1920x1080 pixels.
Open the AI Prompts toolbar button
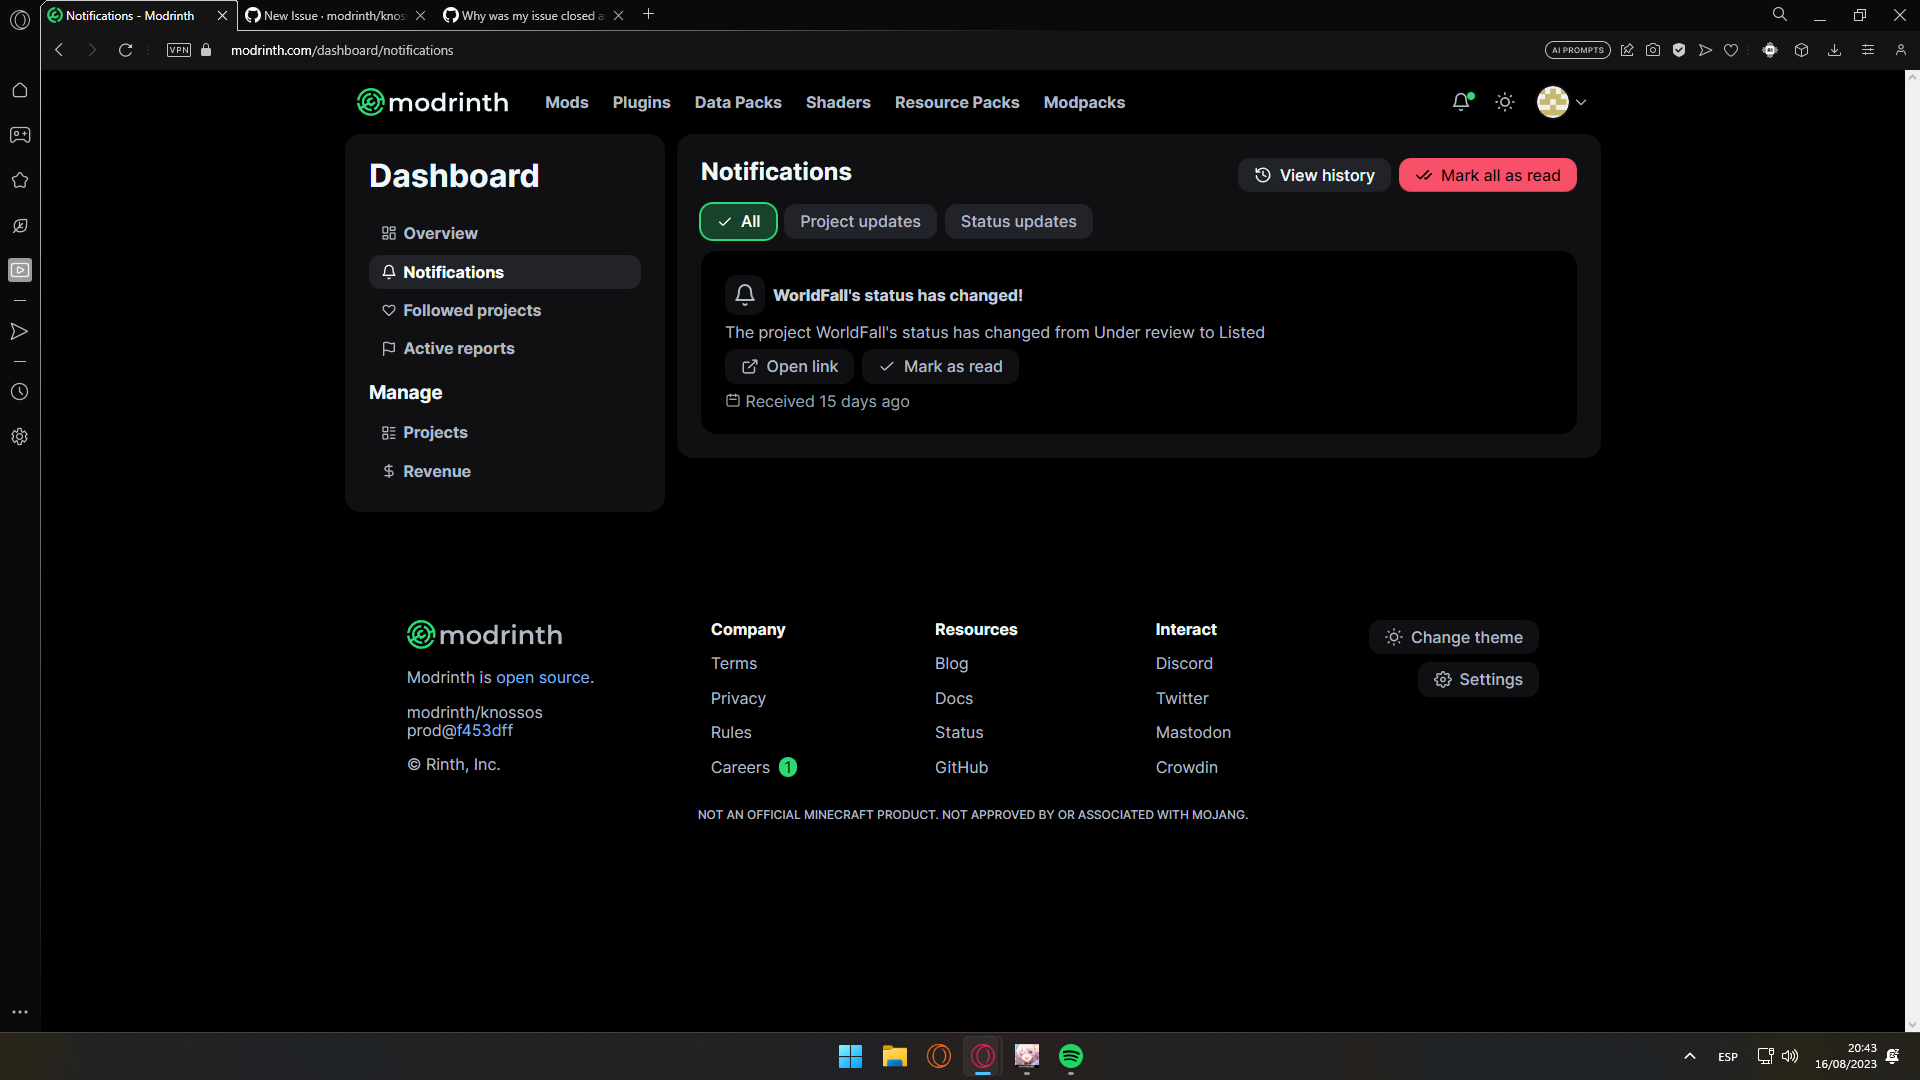point(1577,49)
